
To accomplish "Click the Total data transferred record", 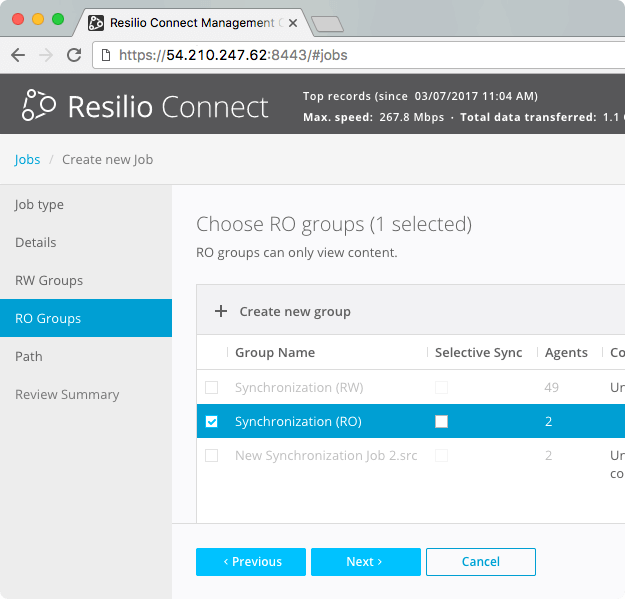I will (542, 117).
